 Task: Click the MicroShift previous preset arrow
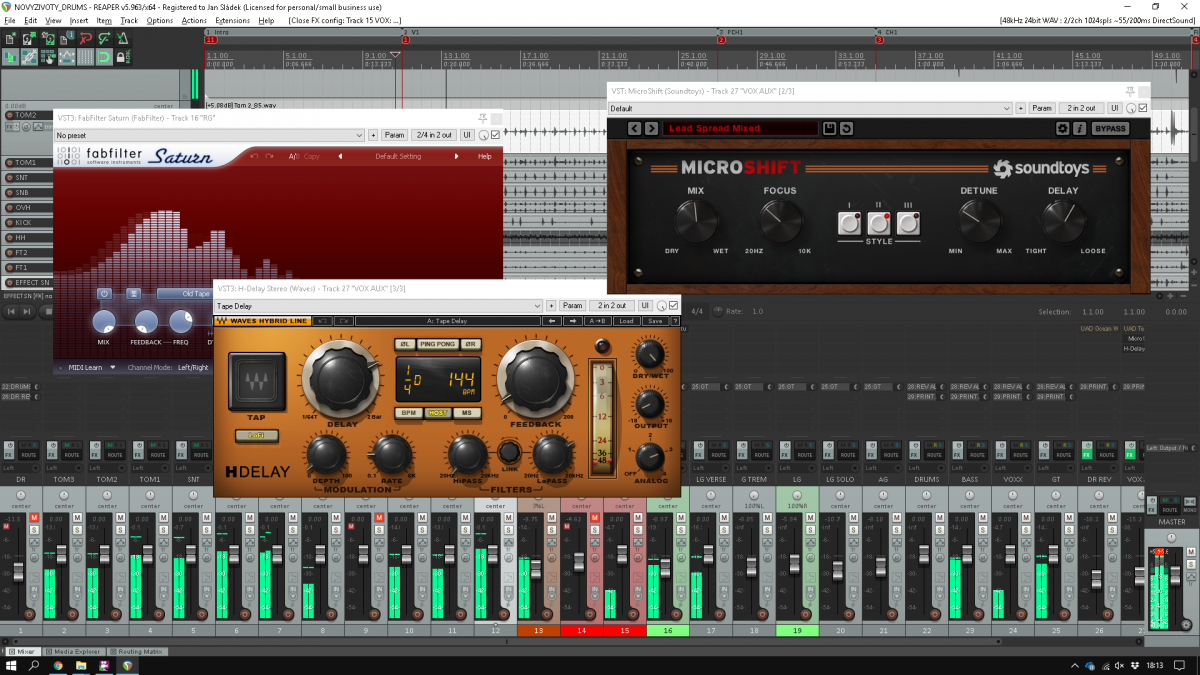(634, 128)
